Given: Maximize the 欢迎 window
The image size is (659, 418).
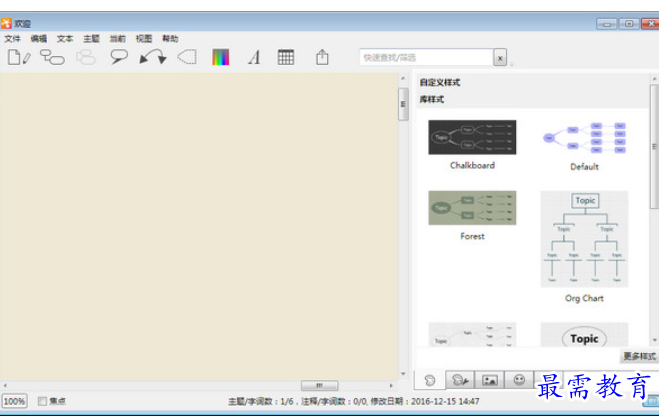Looking at the screenshot, I should tap(629, 24).
